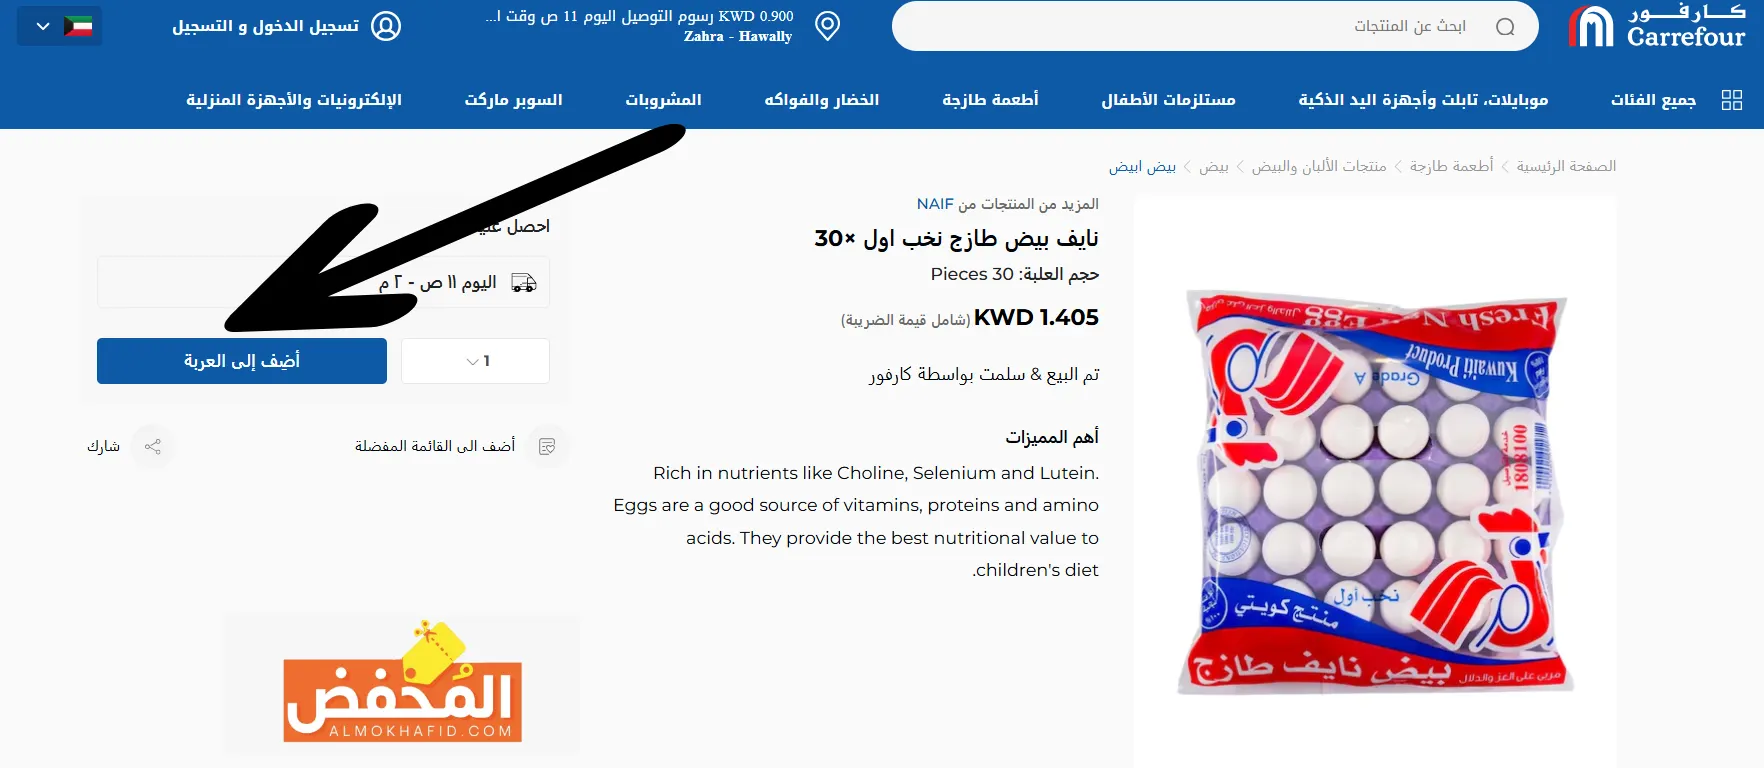Open all categories grid icon

tap(1732, 100)
